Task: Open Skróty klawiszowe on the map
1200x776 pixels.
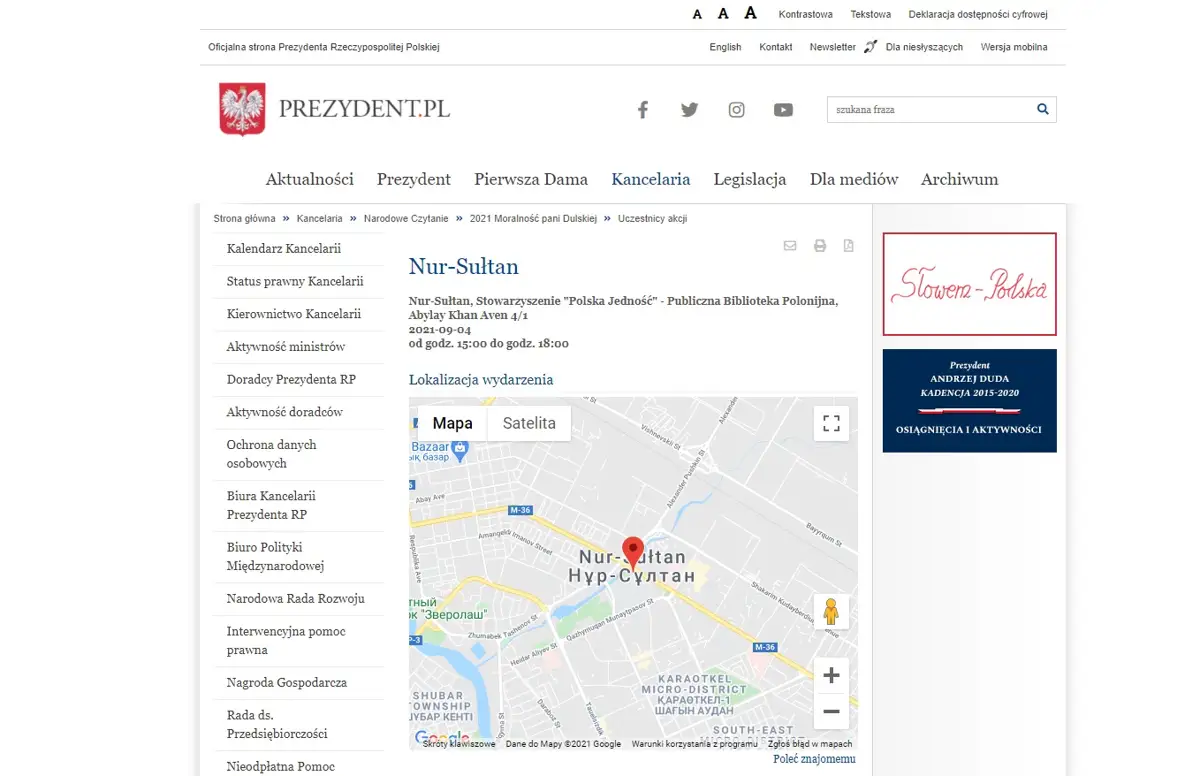Action: [459, 744]
